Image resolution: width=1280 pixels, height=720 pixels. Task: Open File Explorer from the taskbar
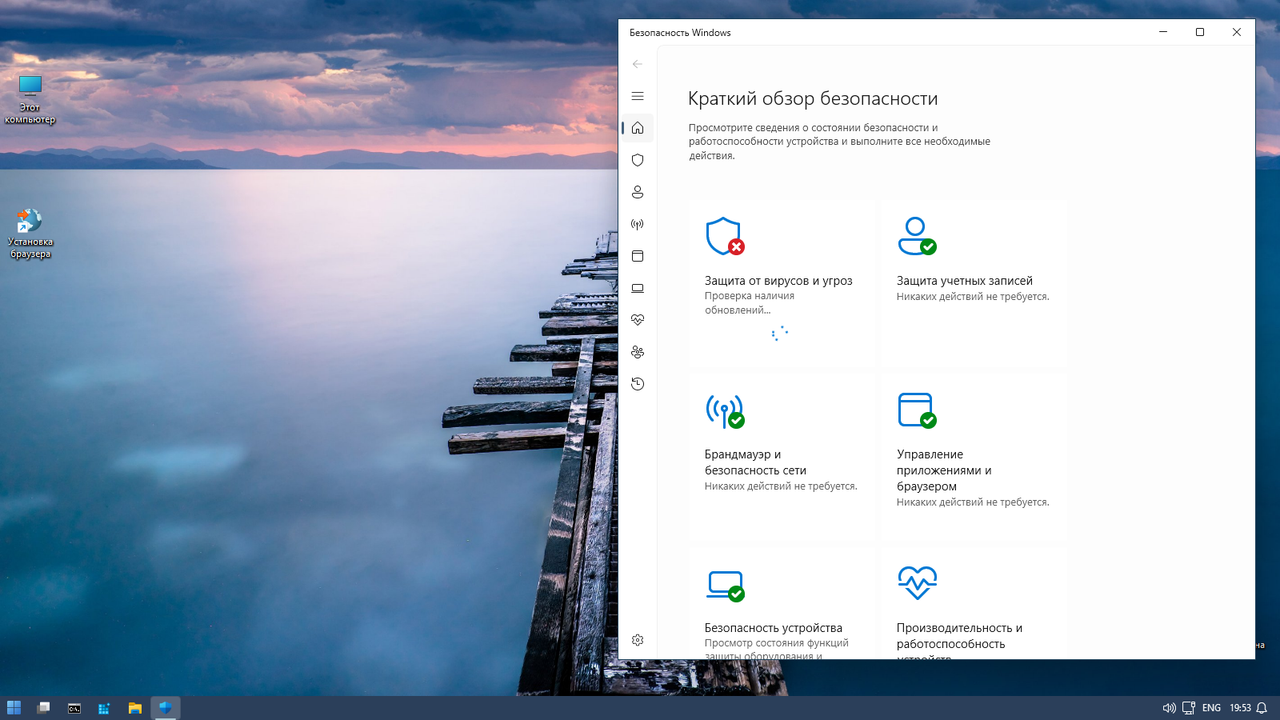135,708
